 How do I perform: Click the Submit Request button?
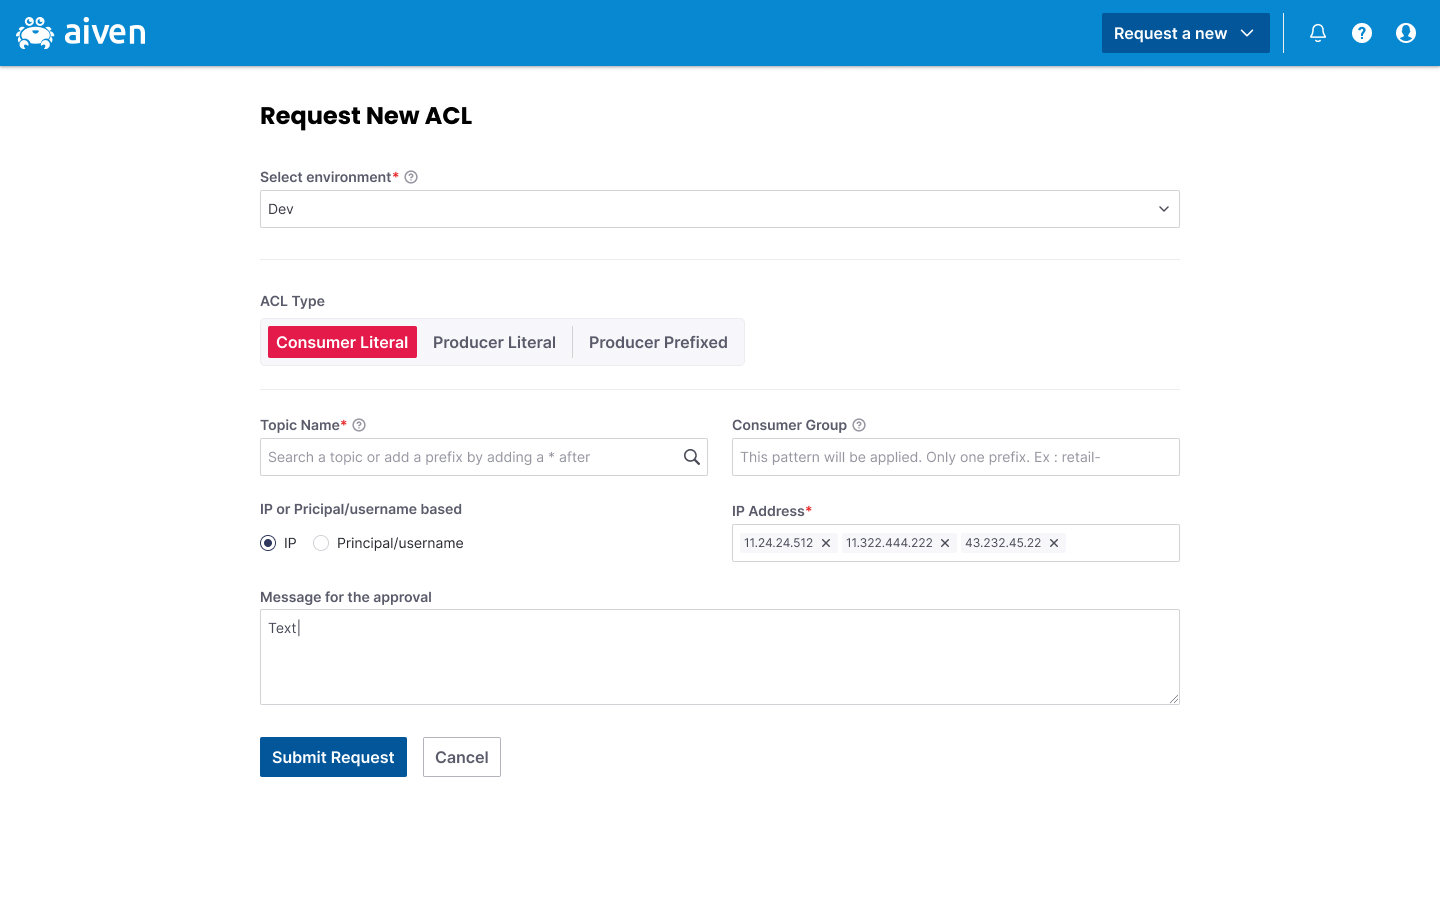(333, 757)
